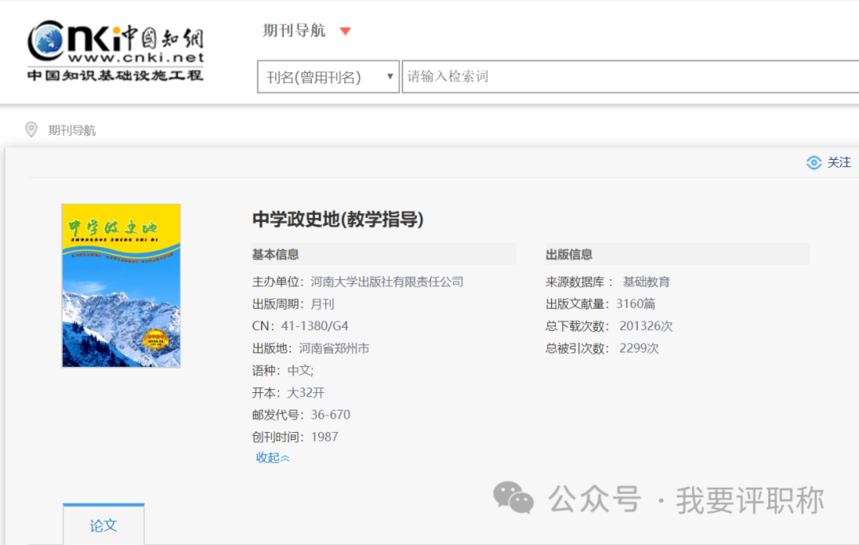Screen dimensions: 859x545
Task: Open the 中学政史地 journal cover thumbnail
Action: [121, 285]
